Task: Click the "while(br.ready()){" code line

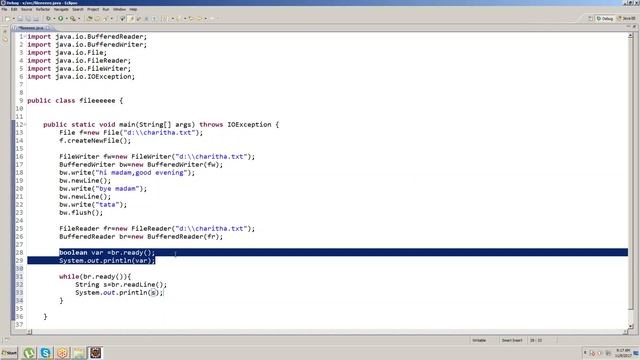Action: 95,277
